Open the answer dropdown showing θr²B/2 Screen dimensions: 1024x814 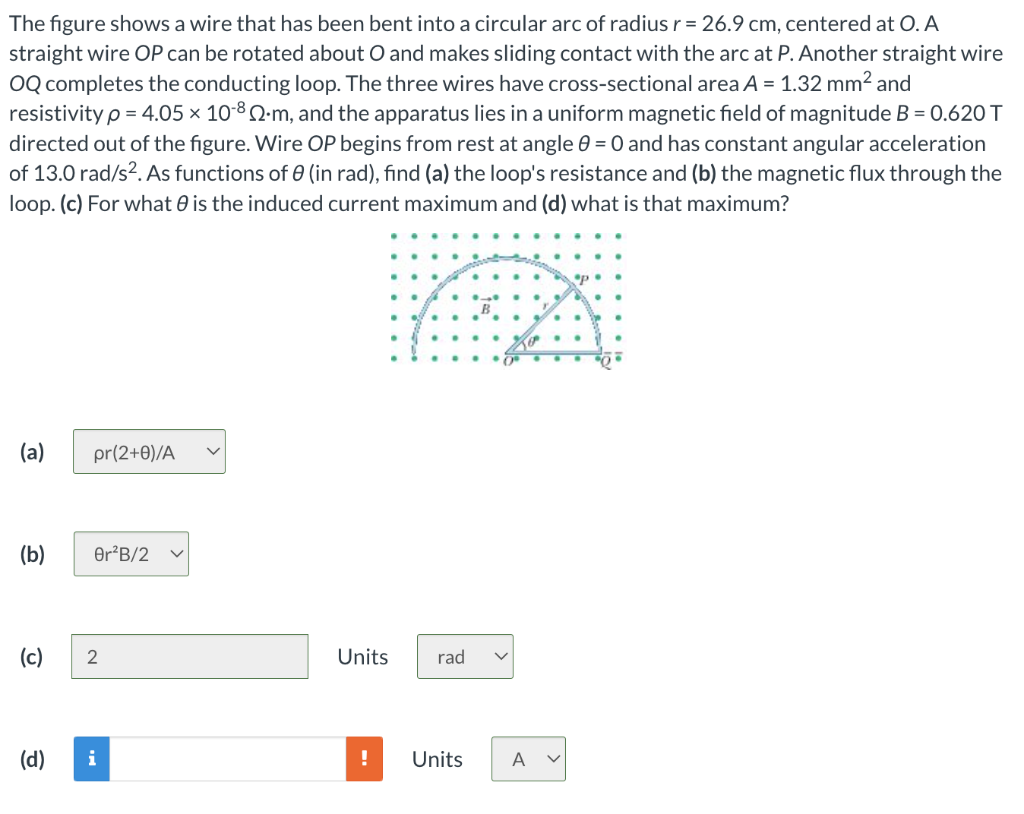coord(130,554)
